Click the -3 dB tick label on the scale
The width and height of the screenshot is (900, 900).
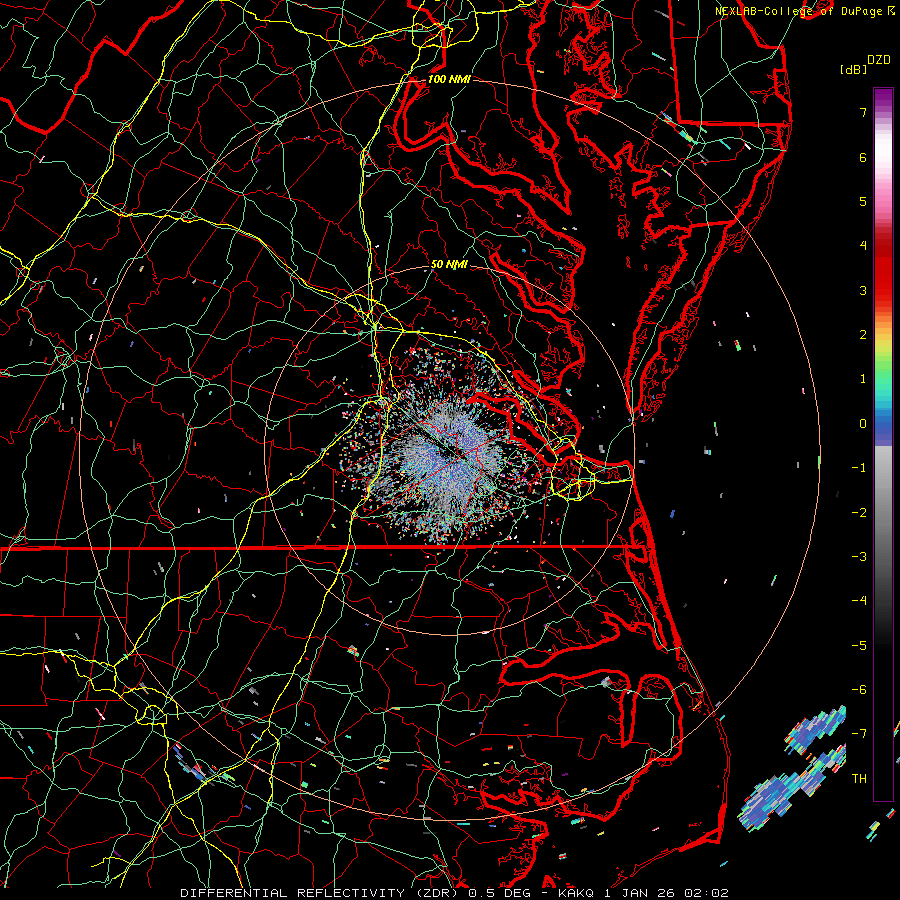click(859, 557)
